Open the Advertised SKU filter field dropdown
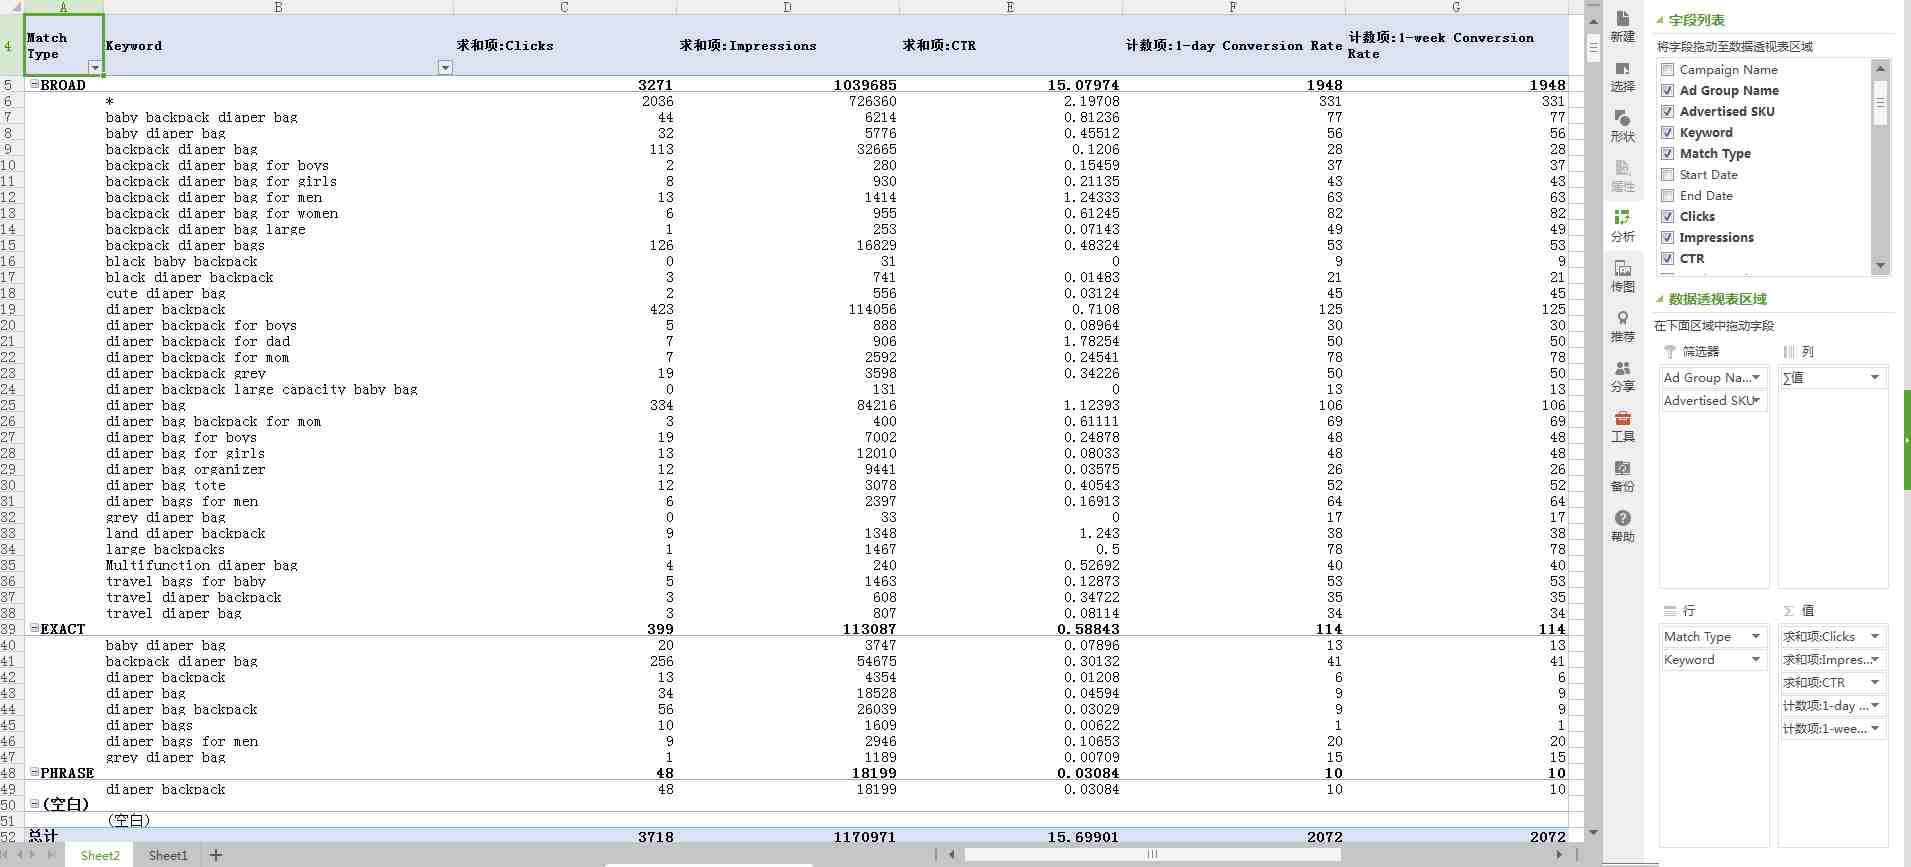 click(x=1756, y=400)
